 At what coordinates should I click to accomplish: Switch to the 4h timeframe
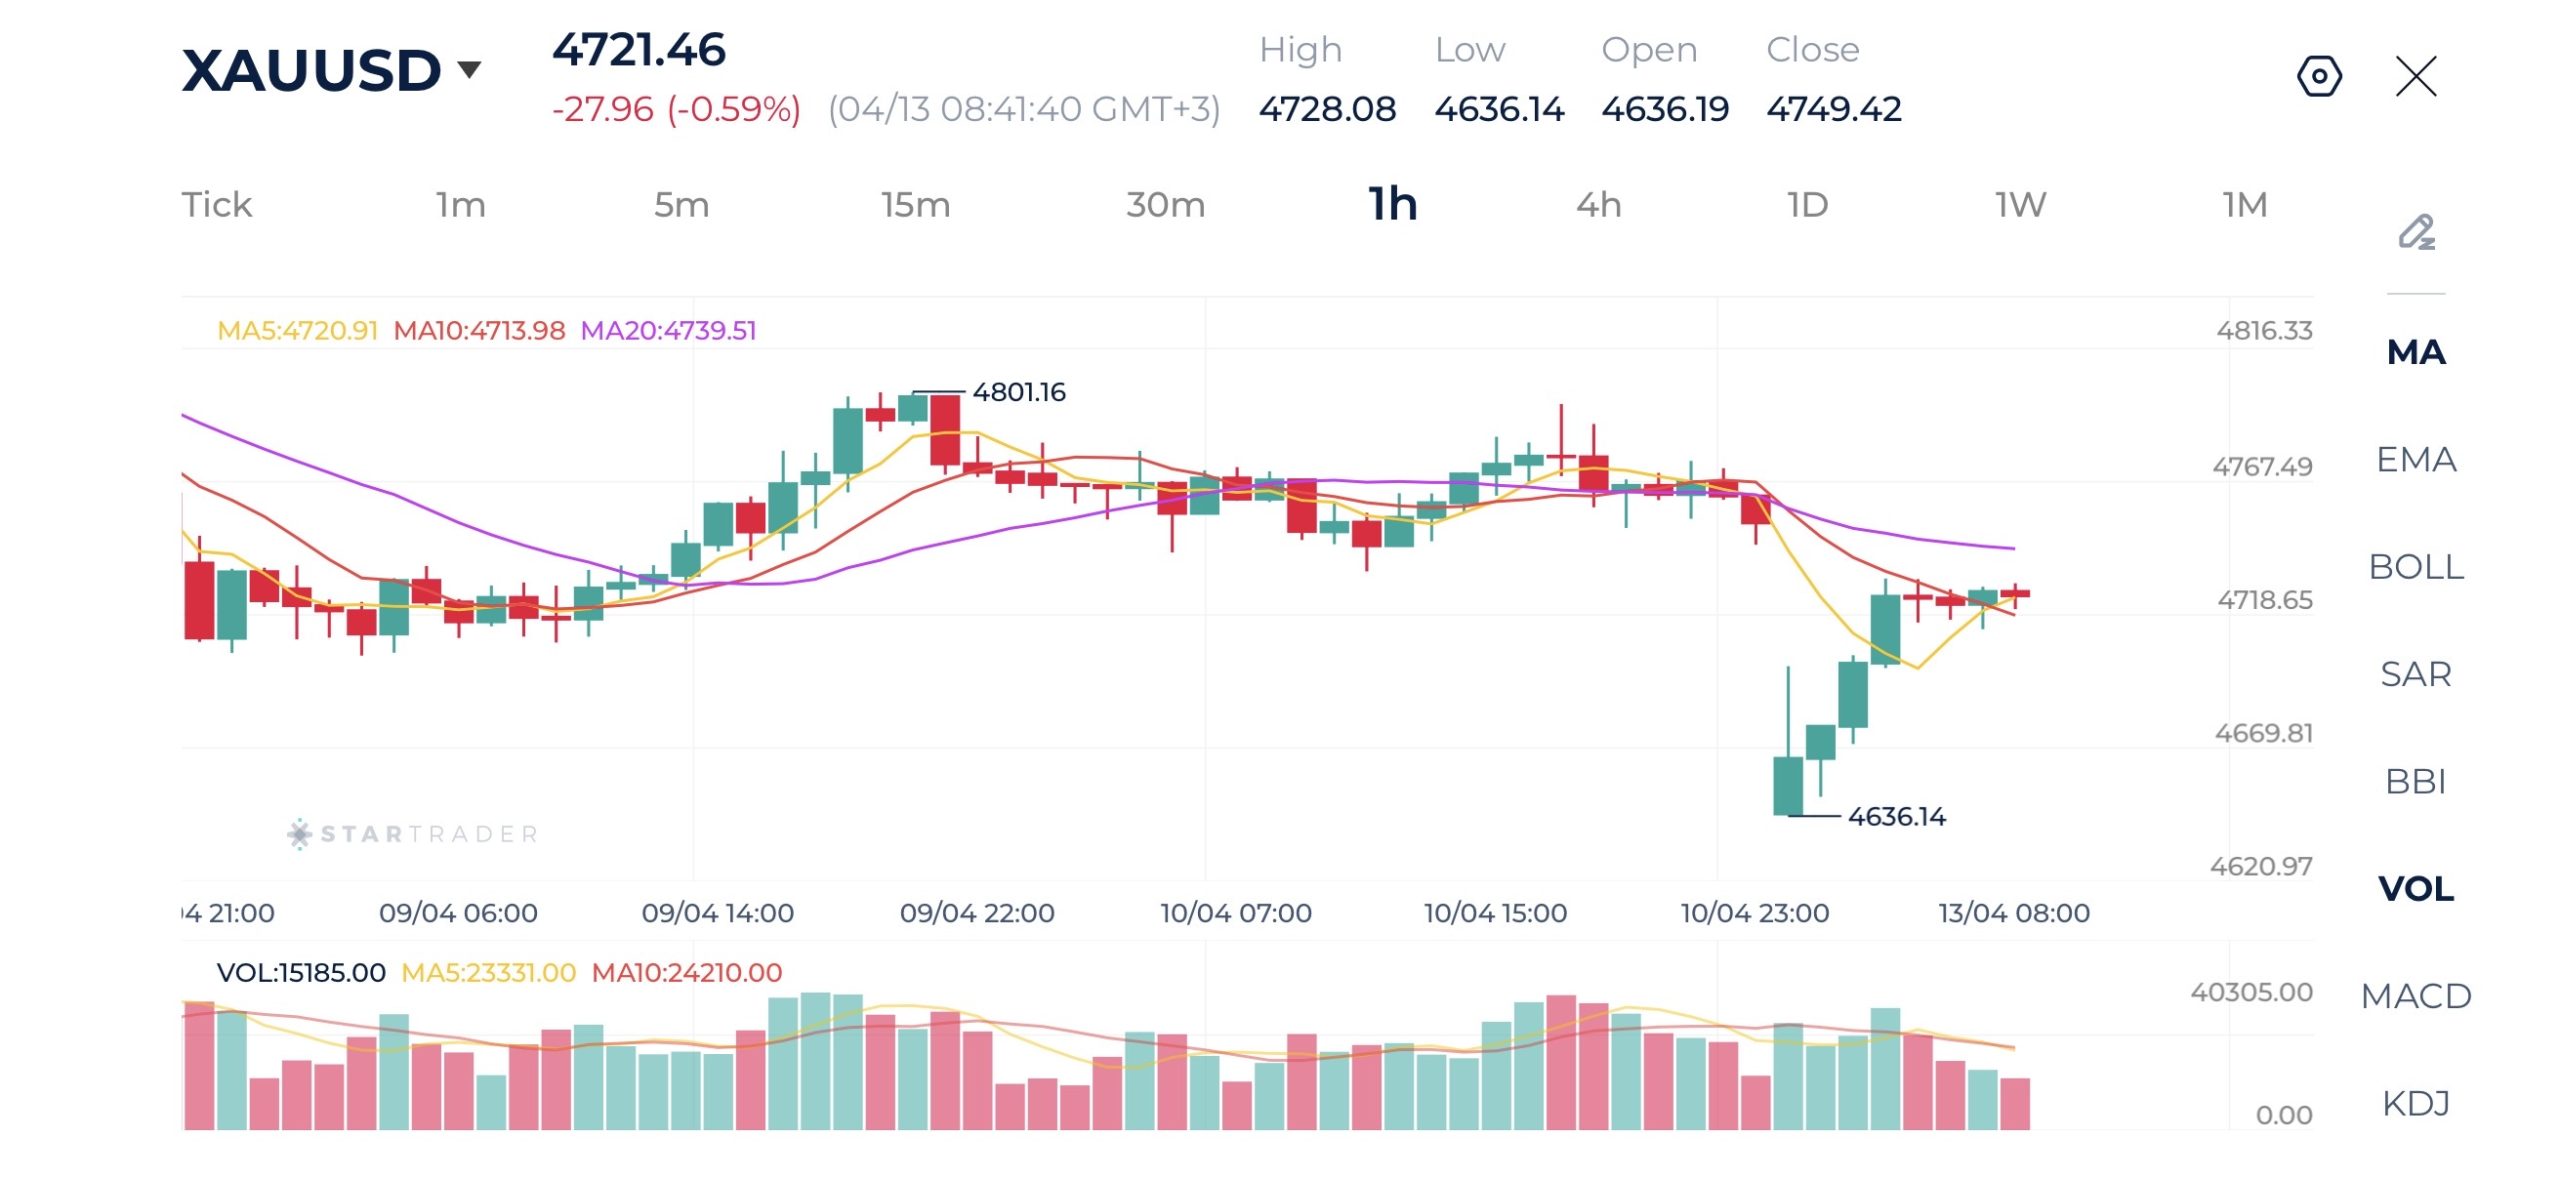(x=1598, y=205)
